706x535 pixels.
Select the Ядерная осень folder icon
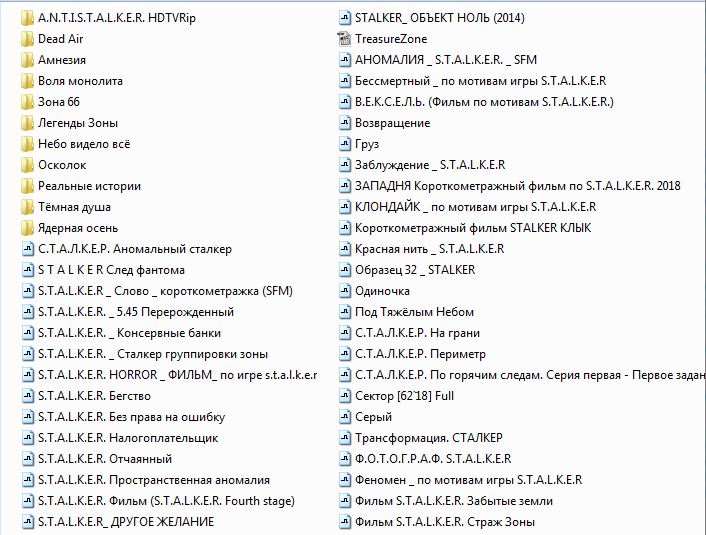point(27,228)
